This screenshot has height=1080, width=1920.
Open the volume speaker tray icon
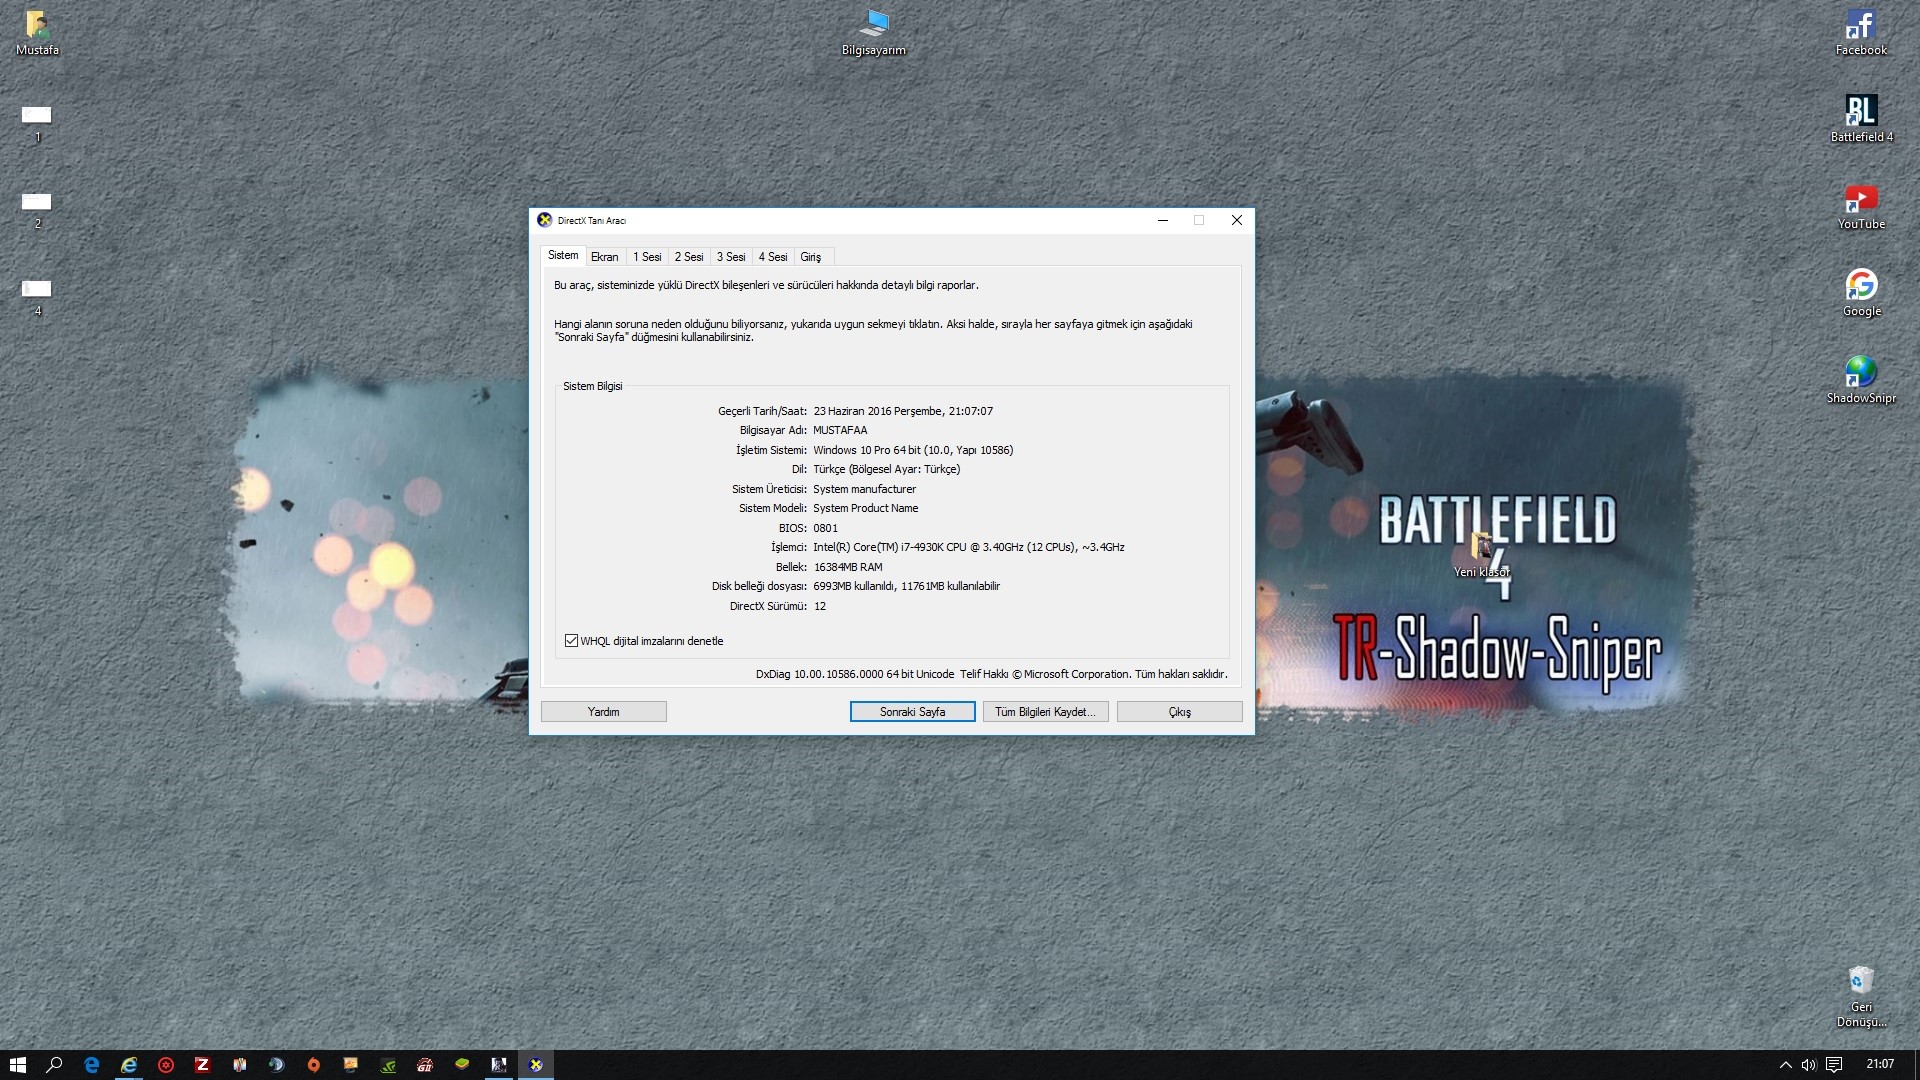[x=1809, y=1065]
